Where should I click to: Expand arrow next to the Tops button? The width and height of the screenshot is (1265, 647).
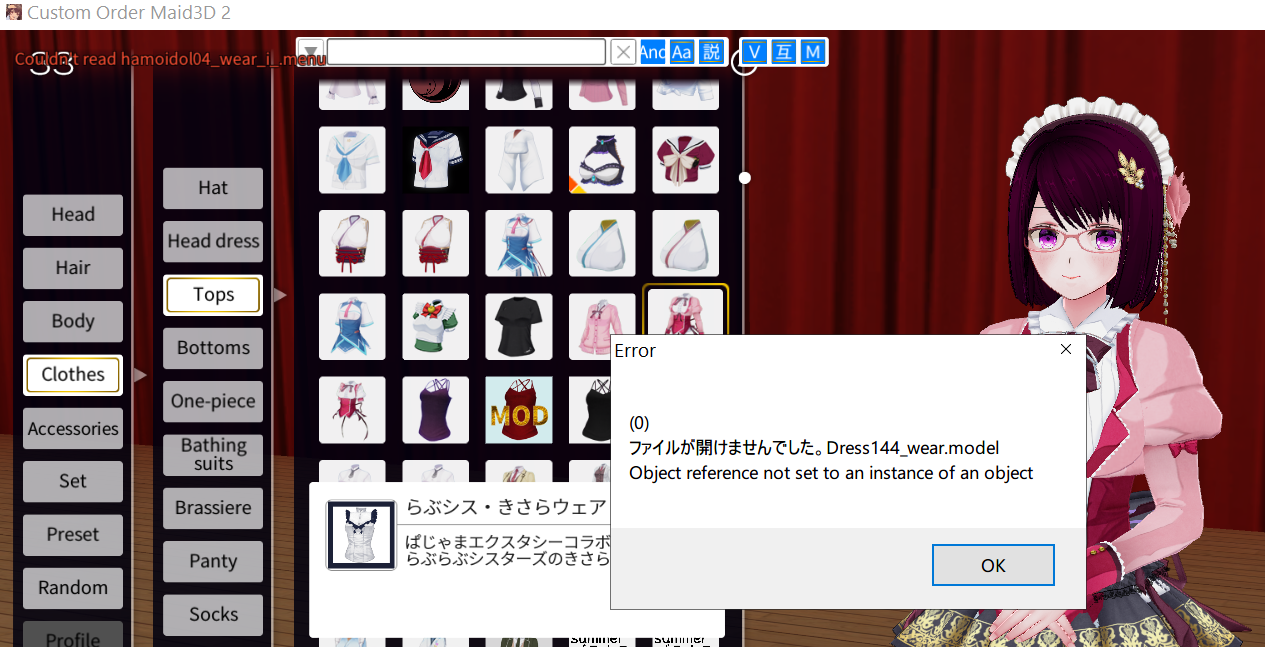pos(280,295)
